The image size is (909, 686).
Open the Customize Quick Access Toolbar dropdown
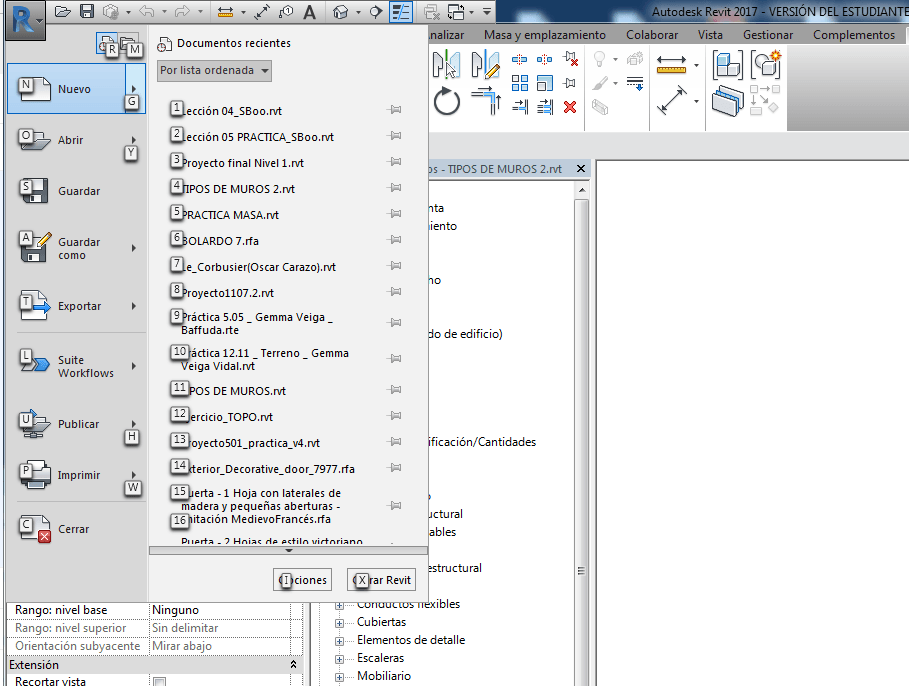click(x=487, y=12)
